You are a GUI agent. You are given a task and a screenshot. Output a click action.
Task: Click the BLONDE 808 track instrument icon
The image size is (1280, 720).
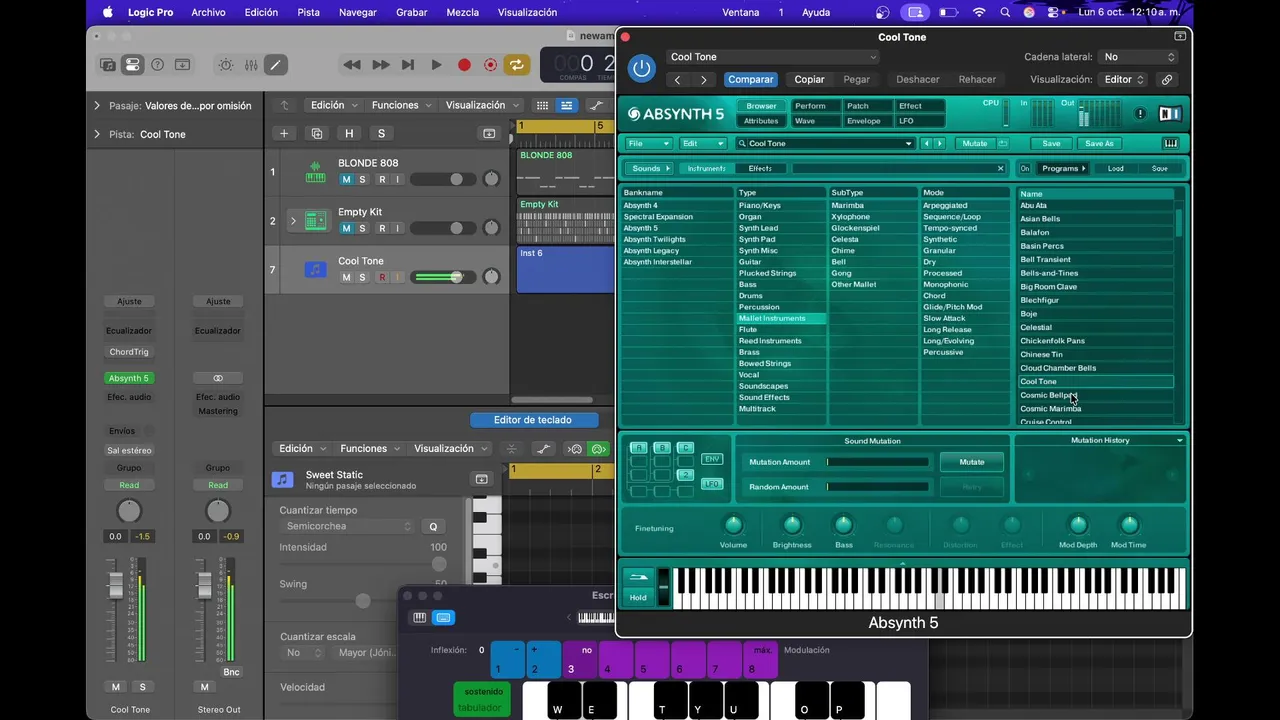316,172
